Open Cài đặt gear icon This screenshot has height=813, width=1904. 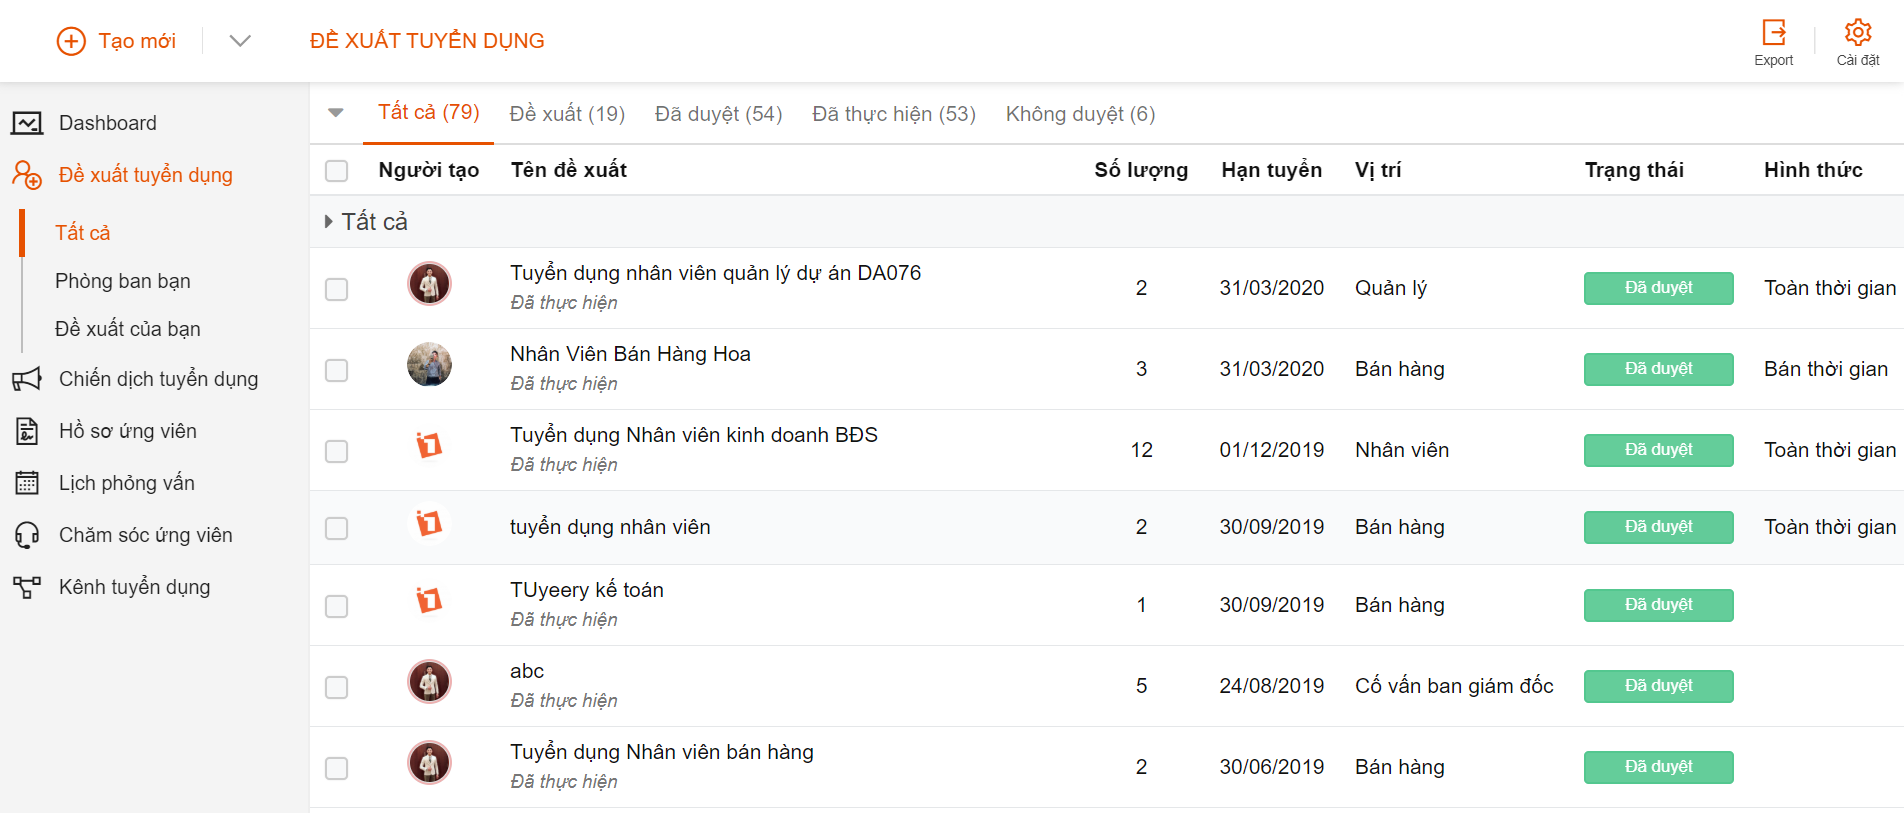[x=1858, y=32]
